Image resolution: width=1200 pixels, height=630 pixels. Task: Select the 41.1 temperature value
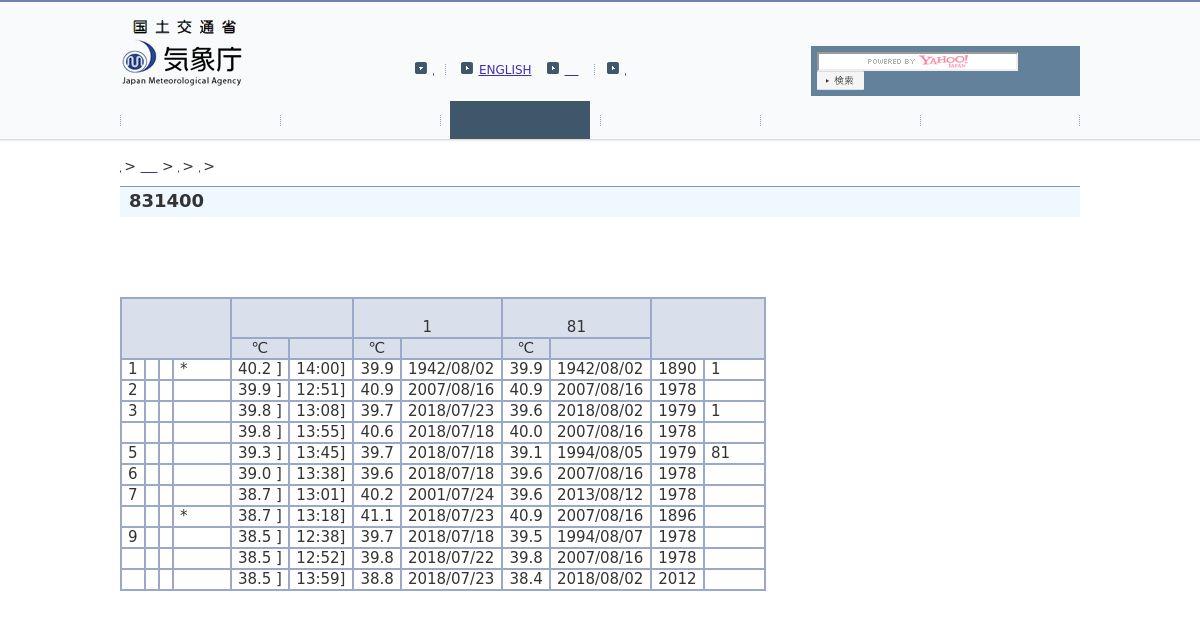pyautogui.click(x=377, y=516)
